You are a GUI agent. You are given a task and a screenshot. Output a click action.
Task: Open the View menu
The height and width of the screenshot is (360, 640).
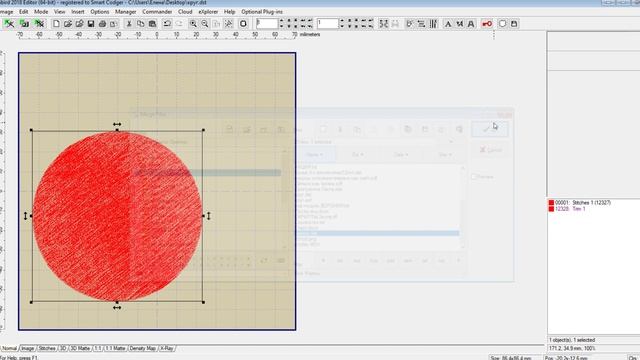pyautogui.click(x=60, y=12)
